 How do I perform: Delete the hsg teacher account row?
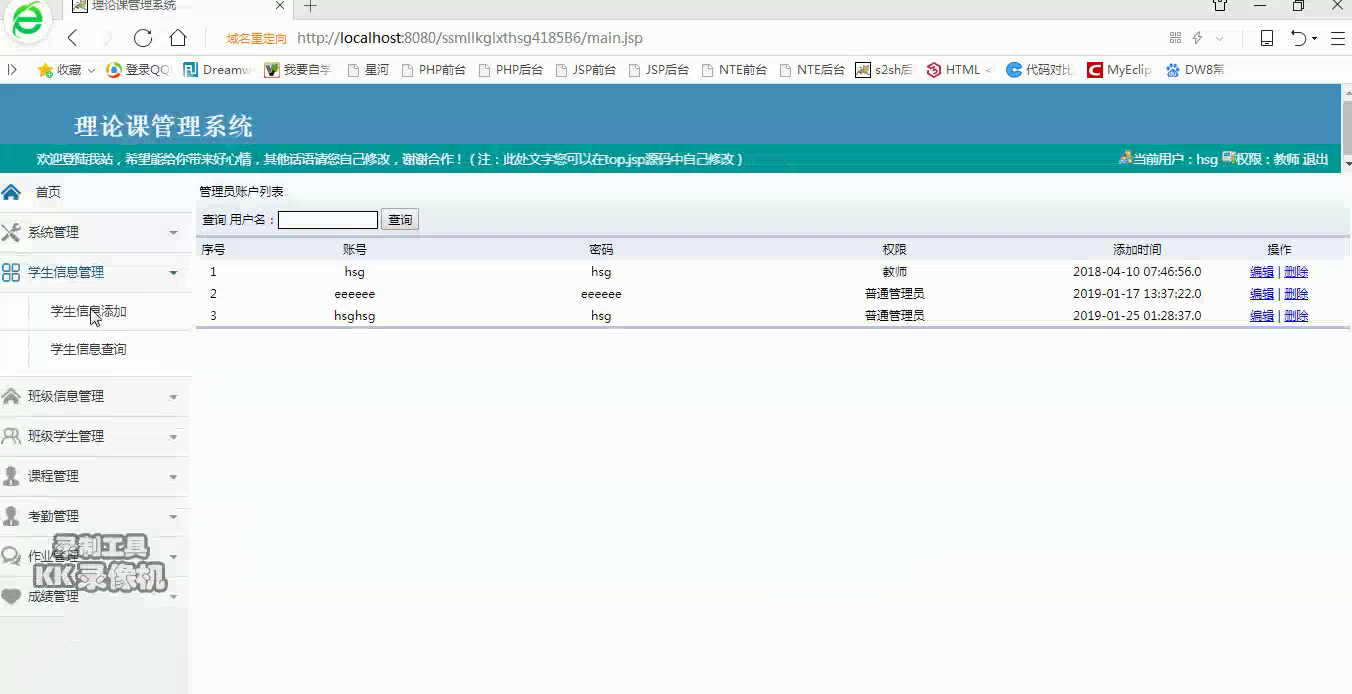pyautogui.click(x=1296, y=272)
